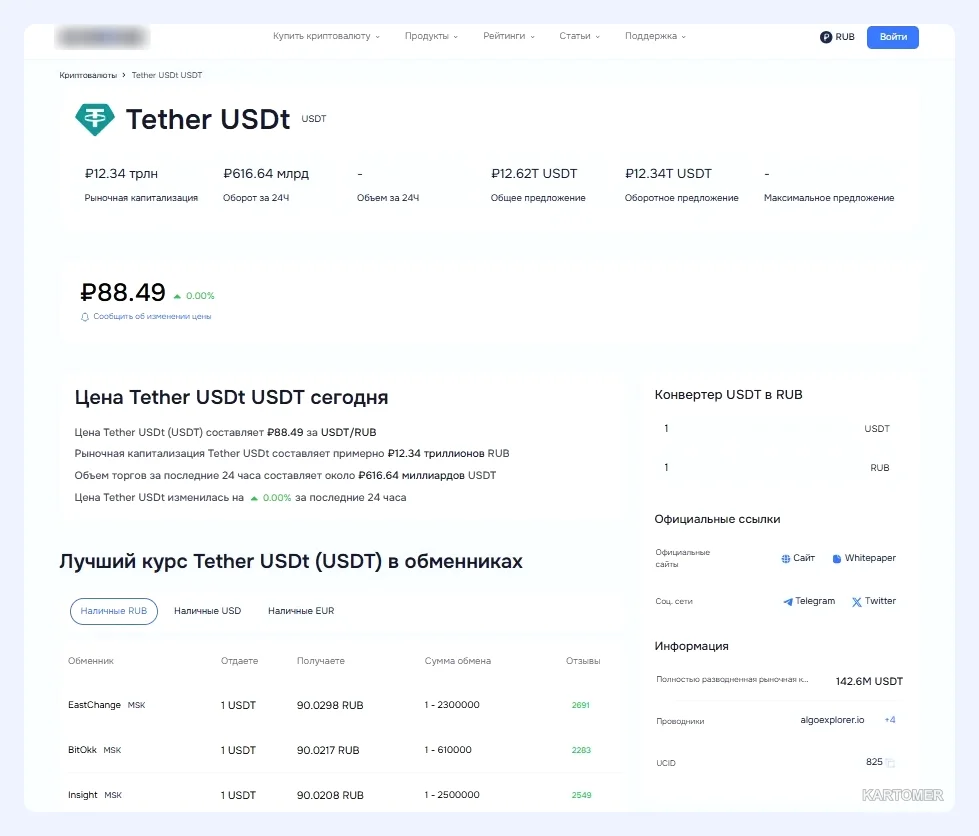Click the bell icon for price alerts
979x836 pixels.
85,317
